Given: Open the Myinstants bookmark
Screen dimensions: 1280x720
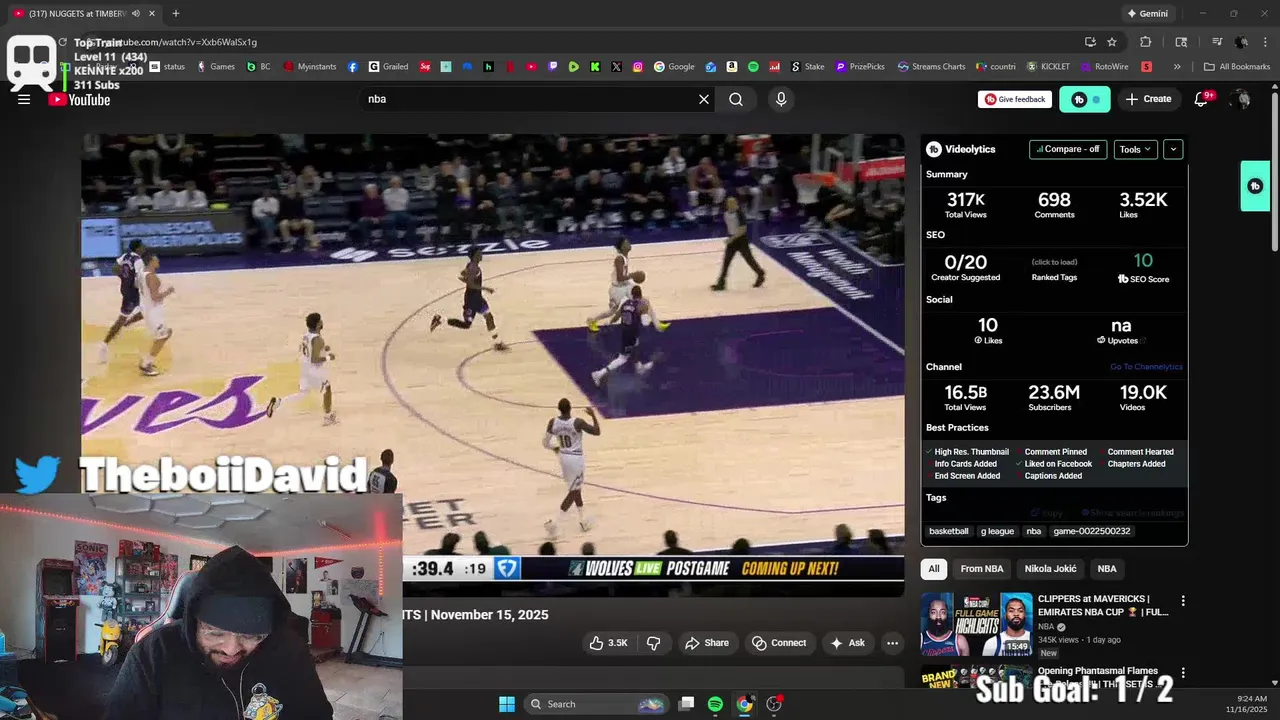Looking at the screenshot, I should (310, 67).
